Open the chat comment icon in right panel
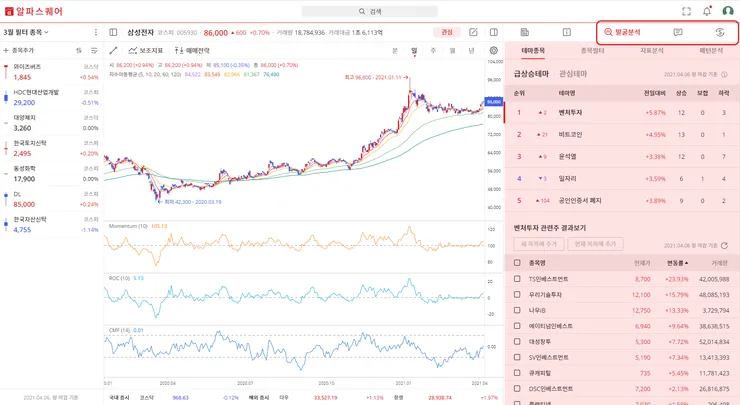Viewport: 740px width, 405px height. coord(678,32)
